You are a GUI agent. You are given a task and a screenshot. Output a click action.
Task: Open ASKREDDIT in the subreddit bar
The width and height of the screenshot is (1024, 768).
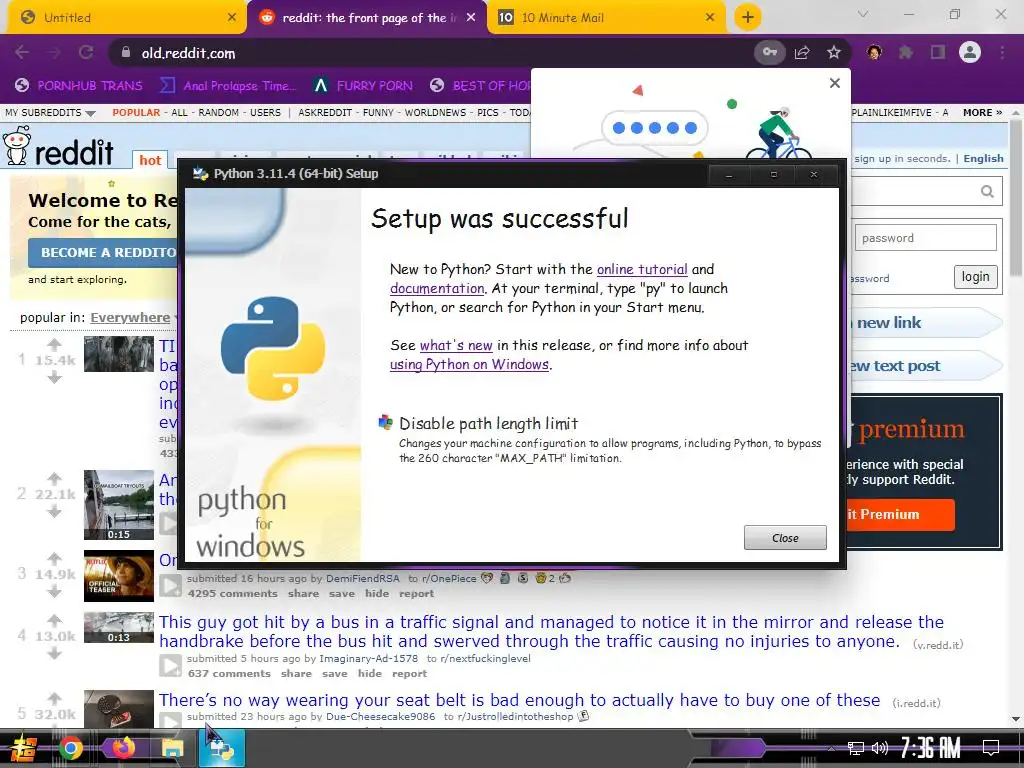pos(325,112)
